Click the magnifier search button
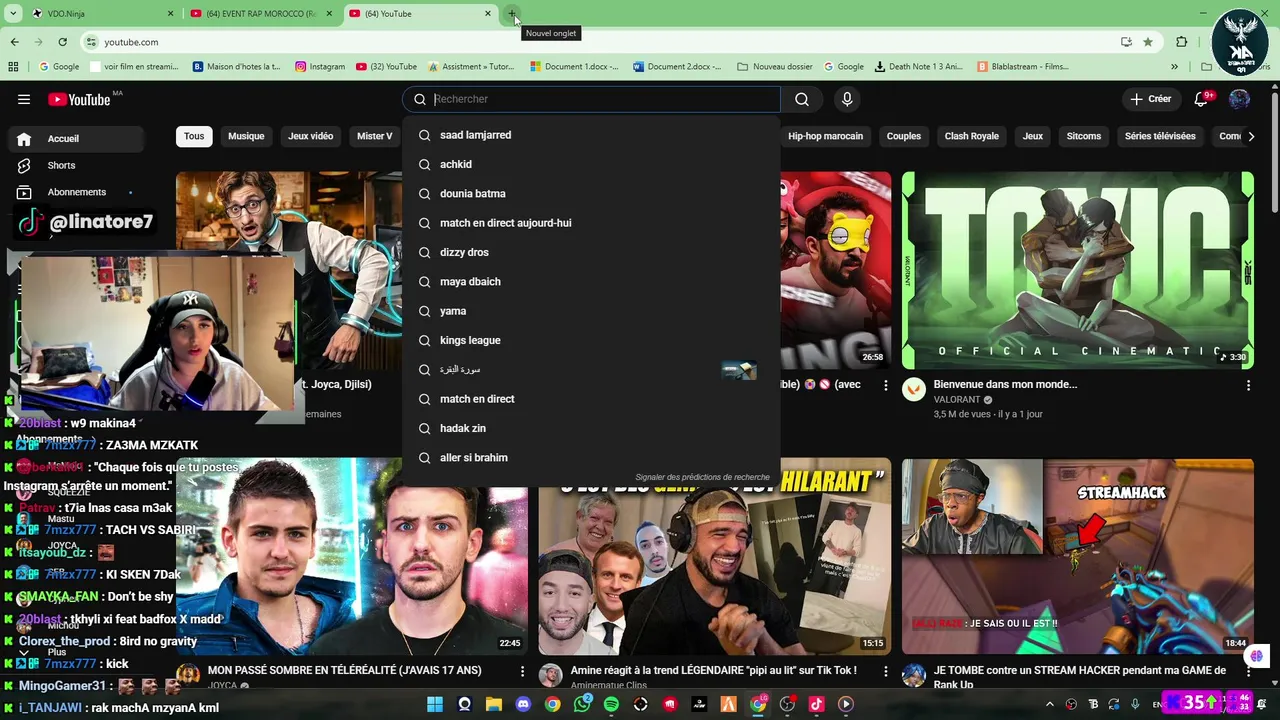 (802, 99)
